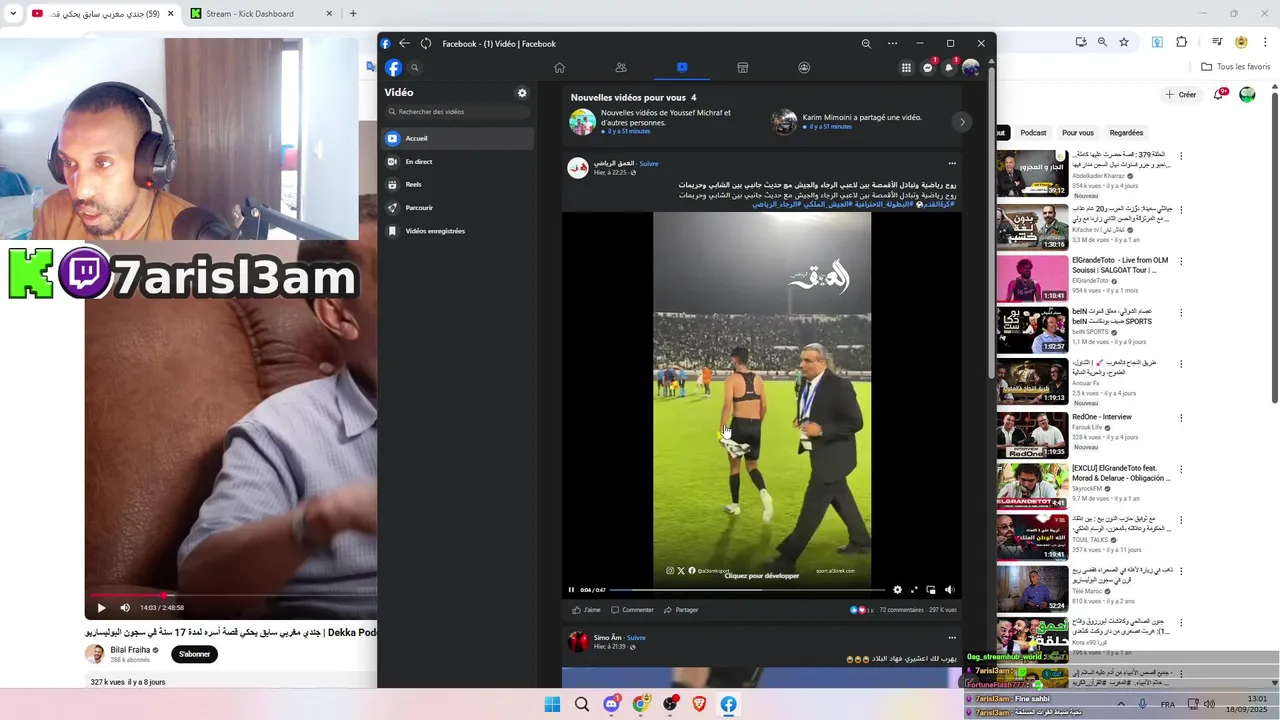The width and height of the screenshot is (1280, 720).
Task: Select Accueil in Video sidebar
Action: (x=458, y=138)
